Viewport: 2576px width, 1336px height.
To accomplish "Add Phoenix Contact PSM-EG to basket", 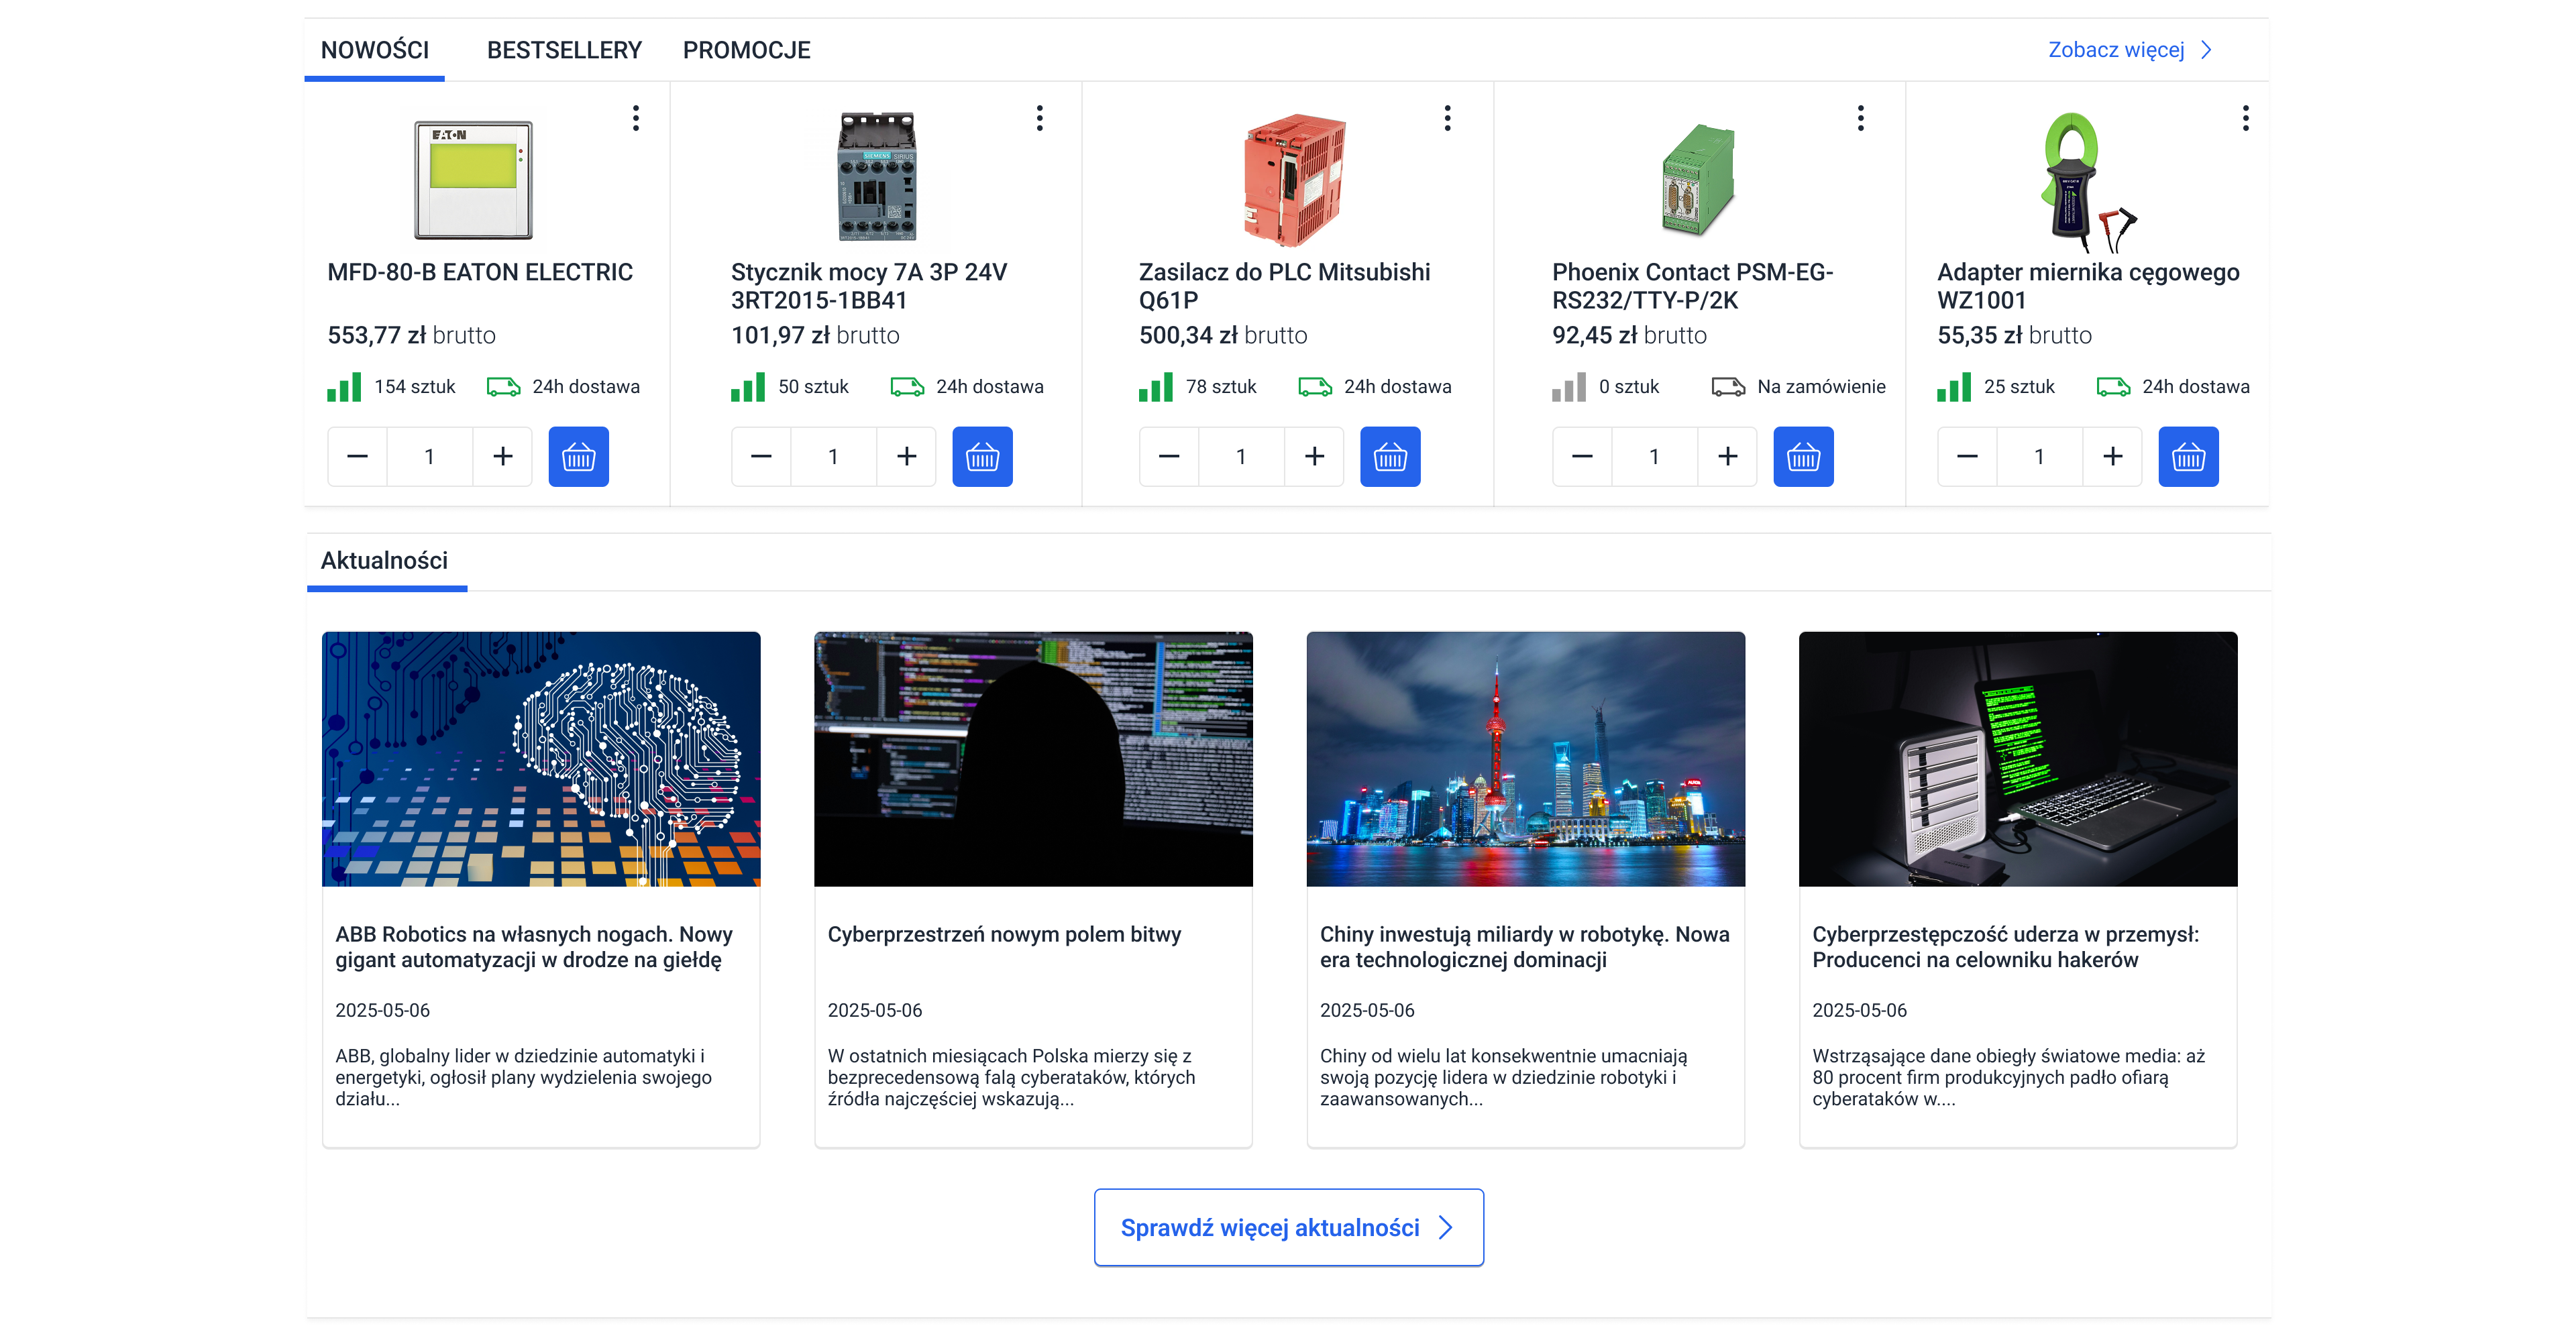I will click(1802, 457).
